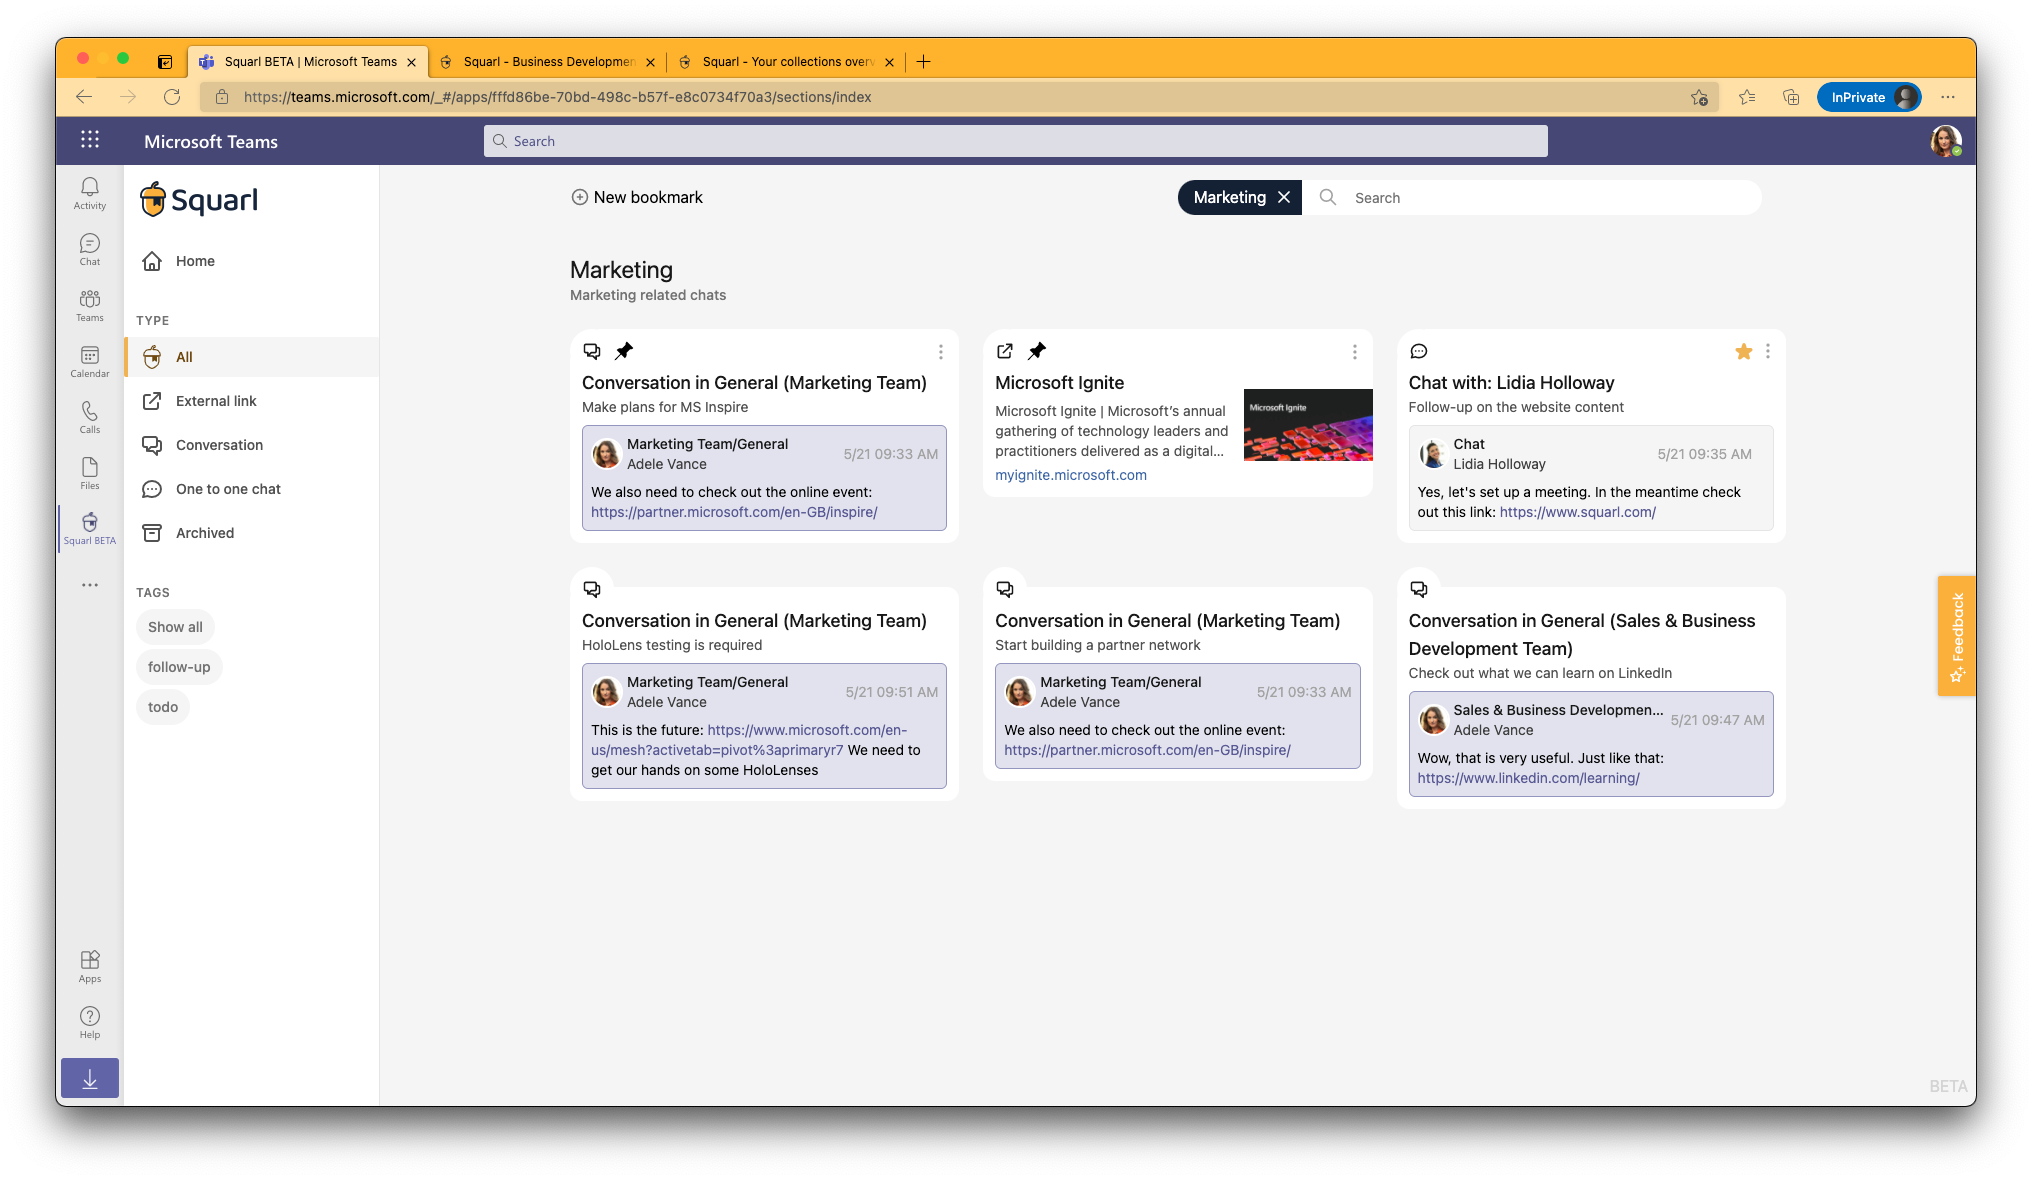Open the Microsoft Teams app launcher grid
The image size is (2032, 1180).
pyautogui.click(x=90, y=140)
